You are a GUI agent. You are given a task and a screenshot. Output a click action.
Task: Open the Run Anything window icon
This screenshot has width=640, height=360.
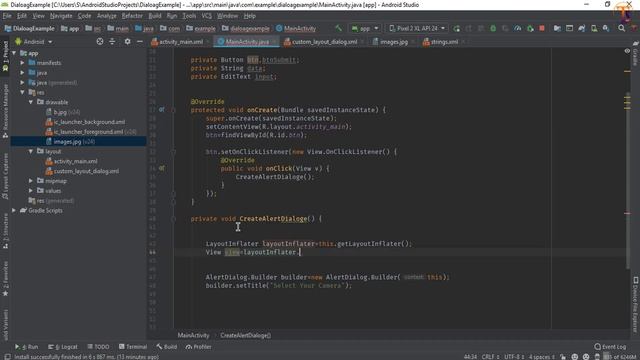569,28
